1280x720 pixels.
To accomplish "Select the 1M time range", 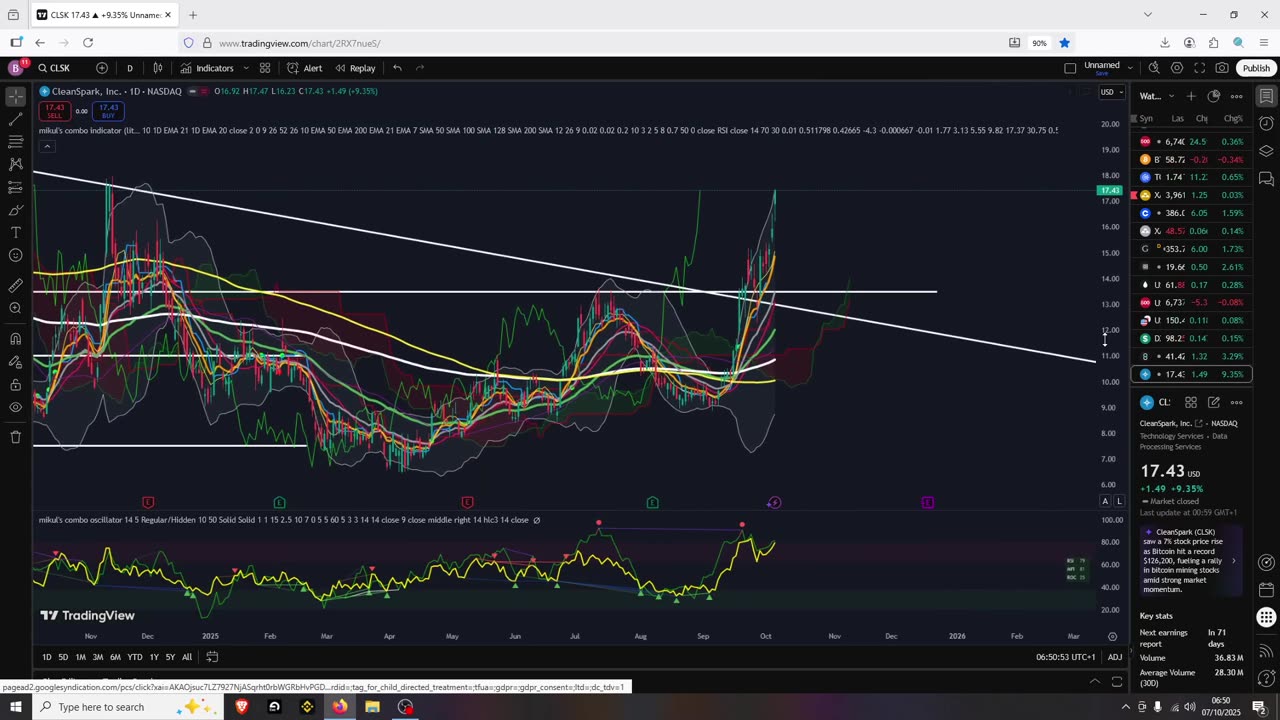I will 81,657.
